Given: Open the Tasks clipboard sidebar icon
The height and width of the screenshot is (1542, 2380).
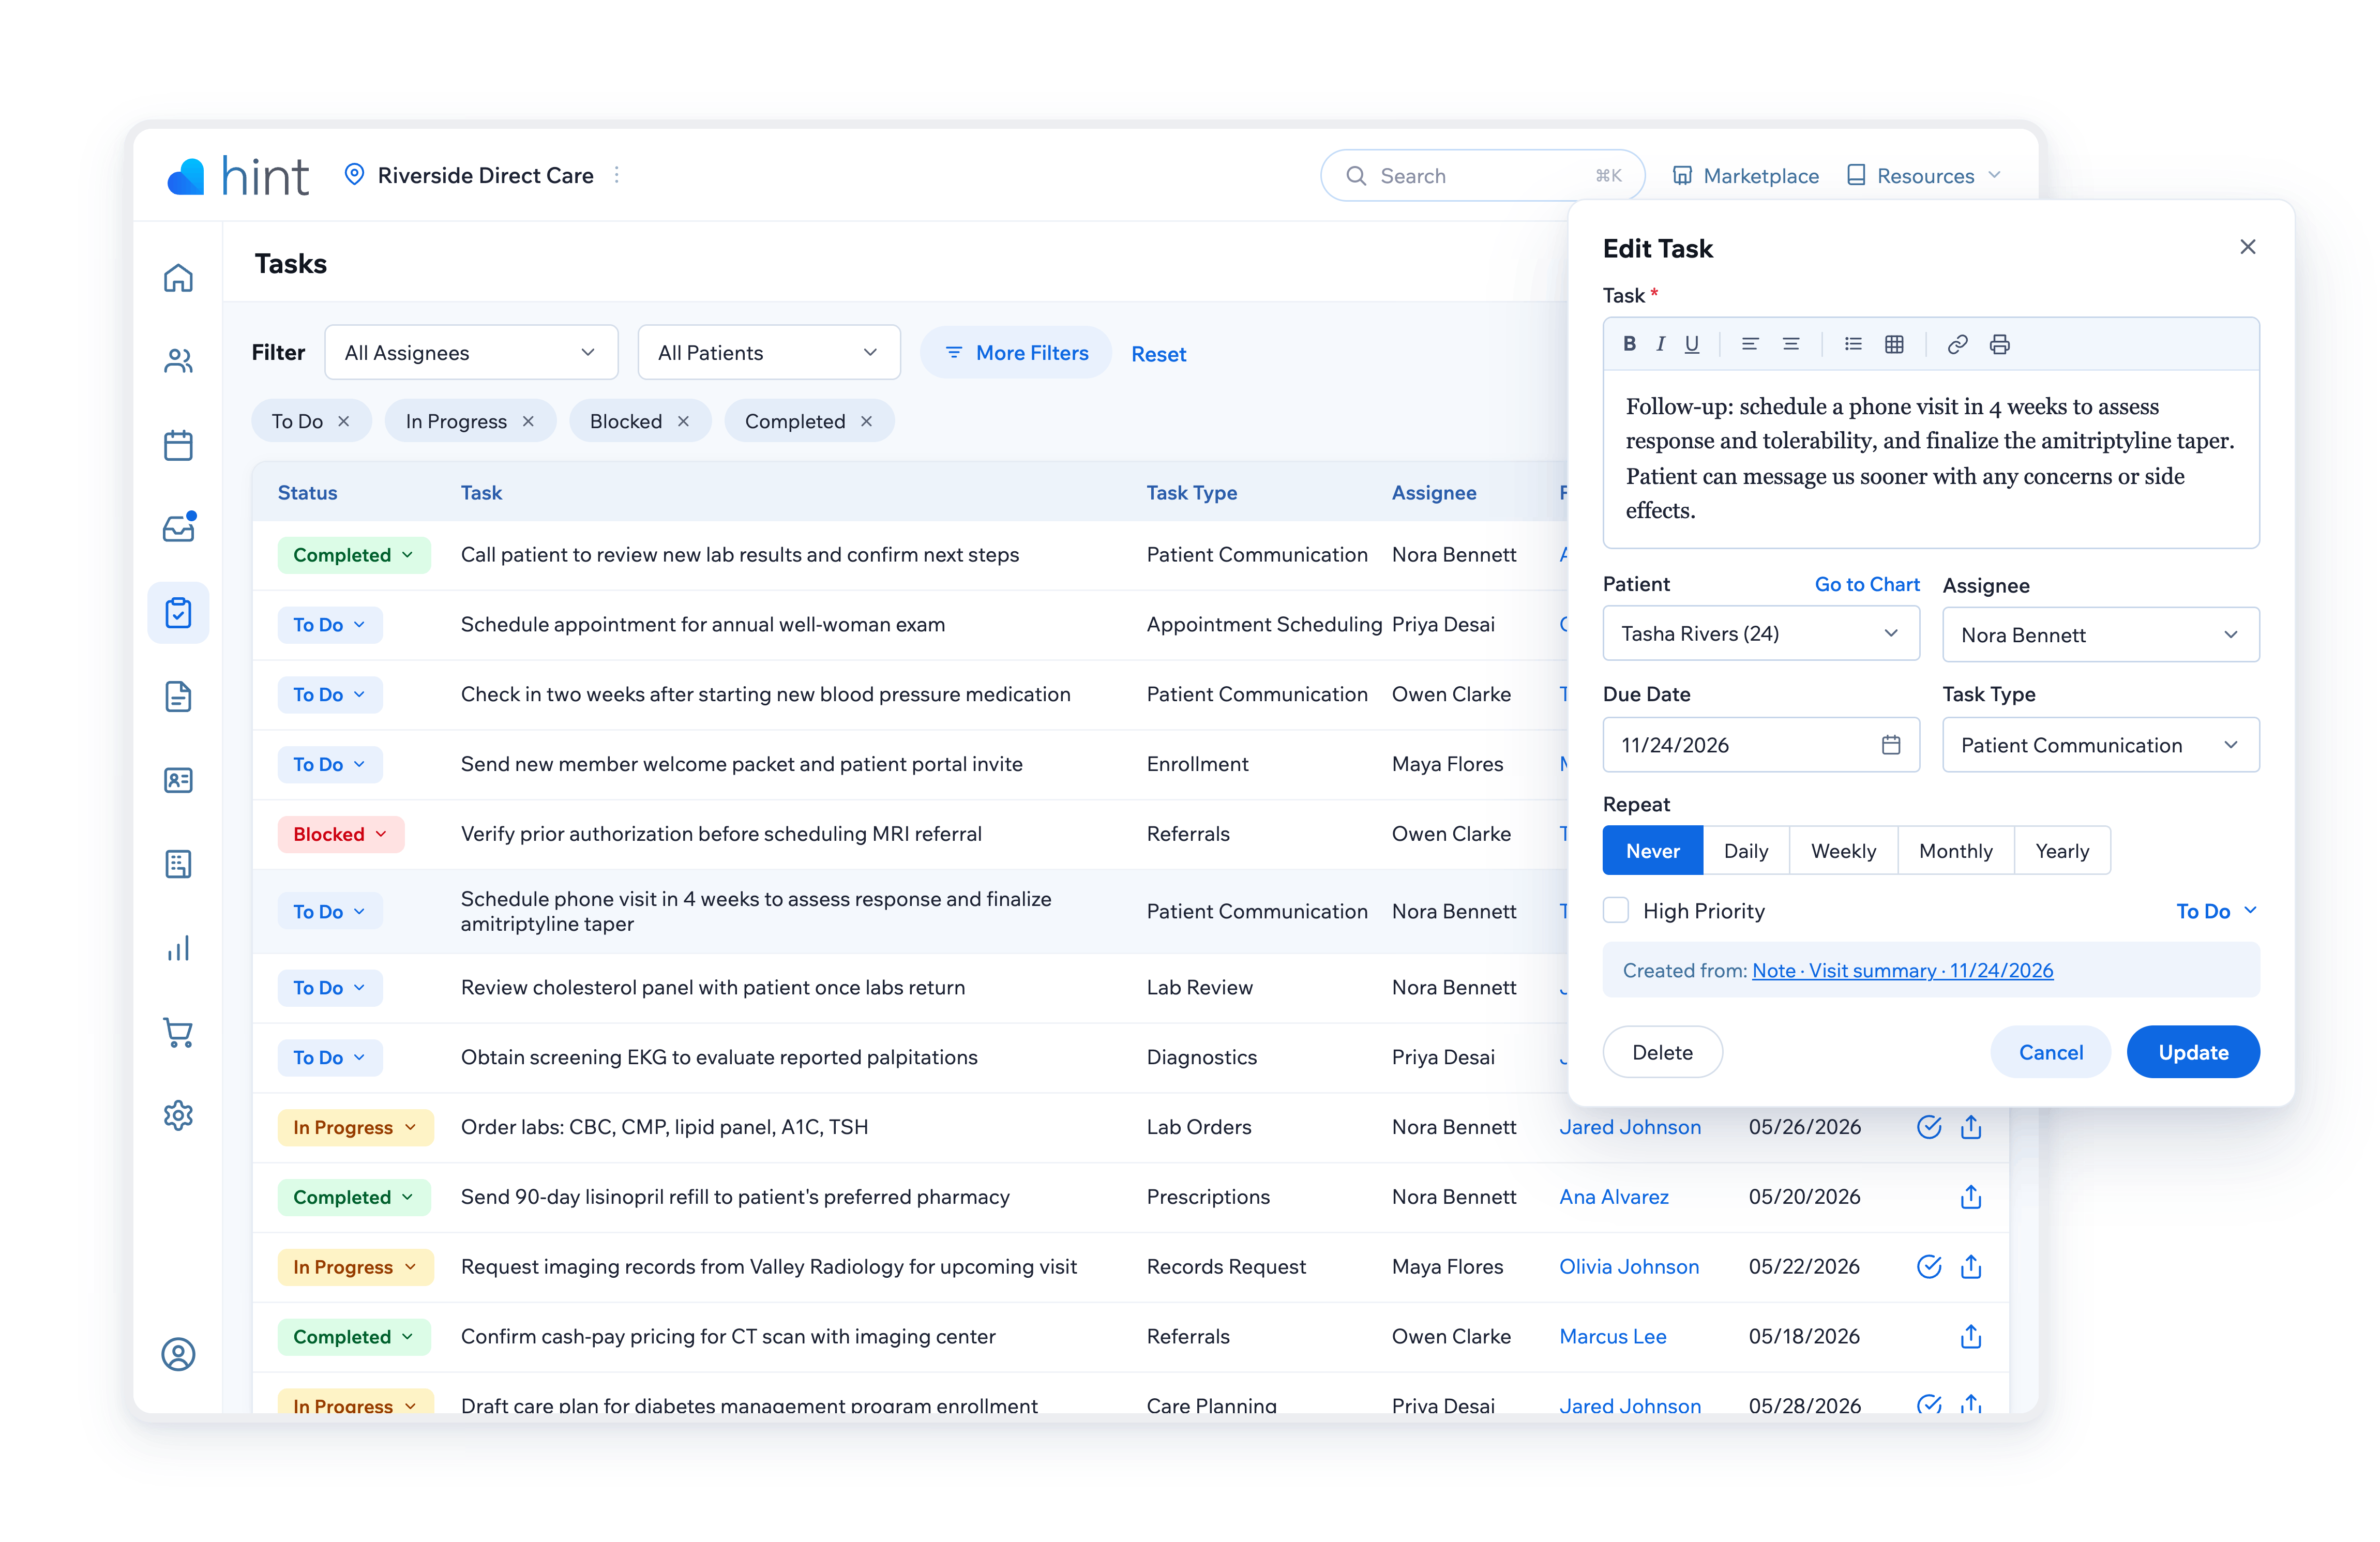Looking at the screenshot, I should point(178,612).
